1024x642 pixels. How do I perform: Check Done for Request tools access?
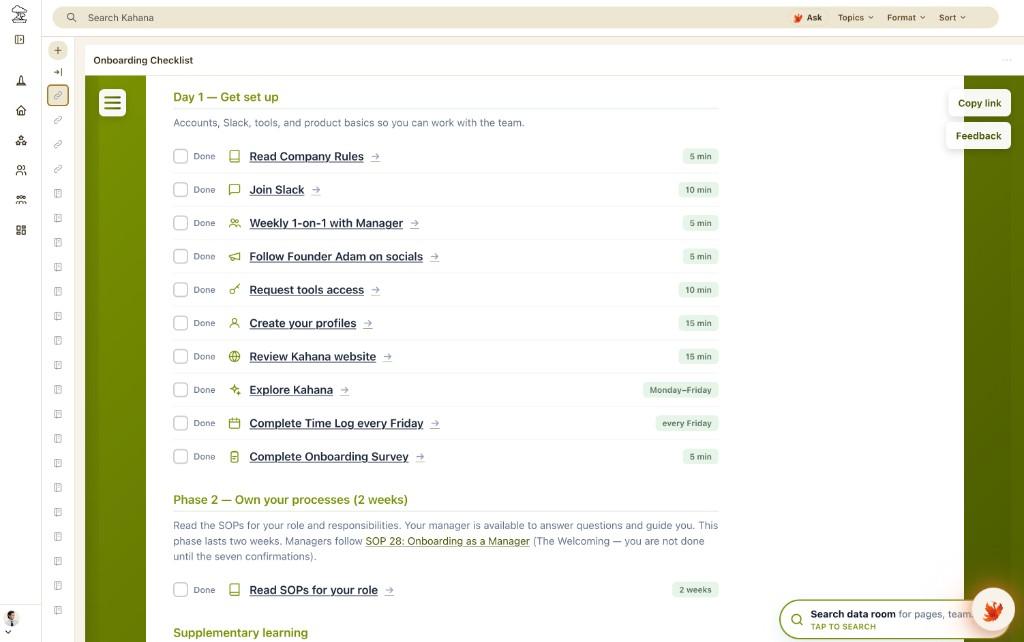coord(180,289)
